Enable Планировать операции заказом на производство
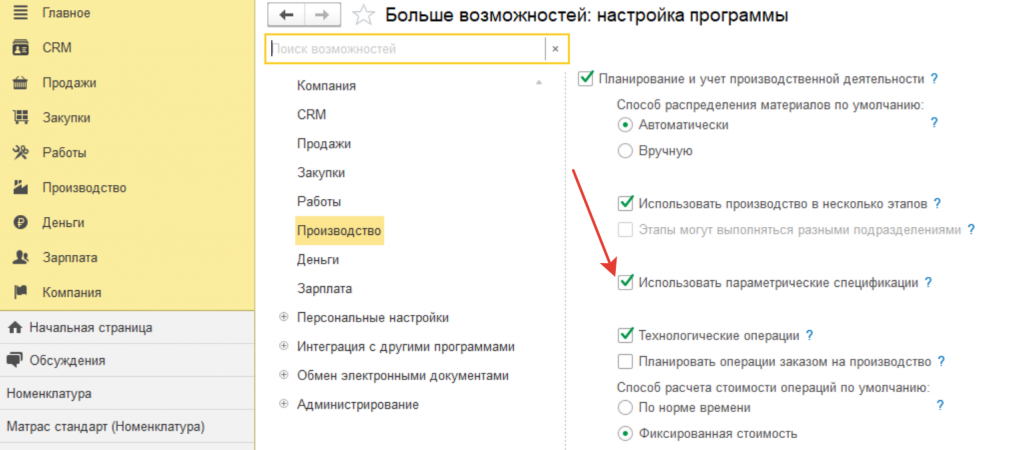 click(x=626, y=361)
